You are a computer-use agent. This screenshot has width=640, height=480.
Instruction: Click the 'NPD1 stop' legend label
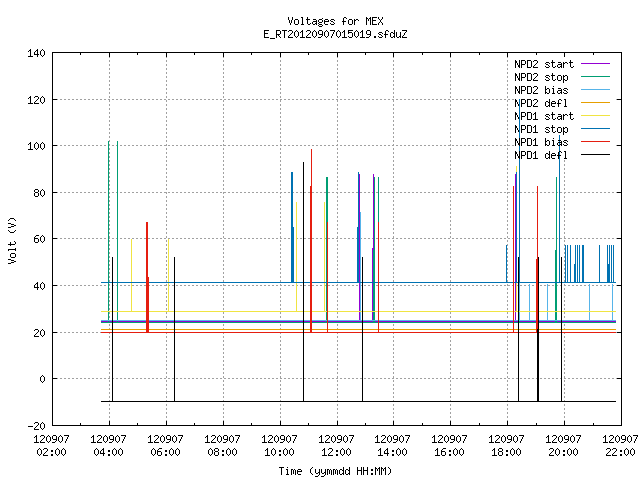[541, 129]
